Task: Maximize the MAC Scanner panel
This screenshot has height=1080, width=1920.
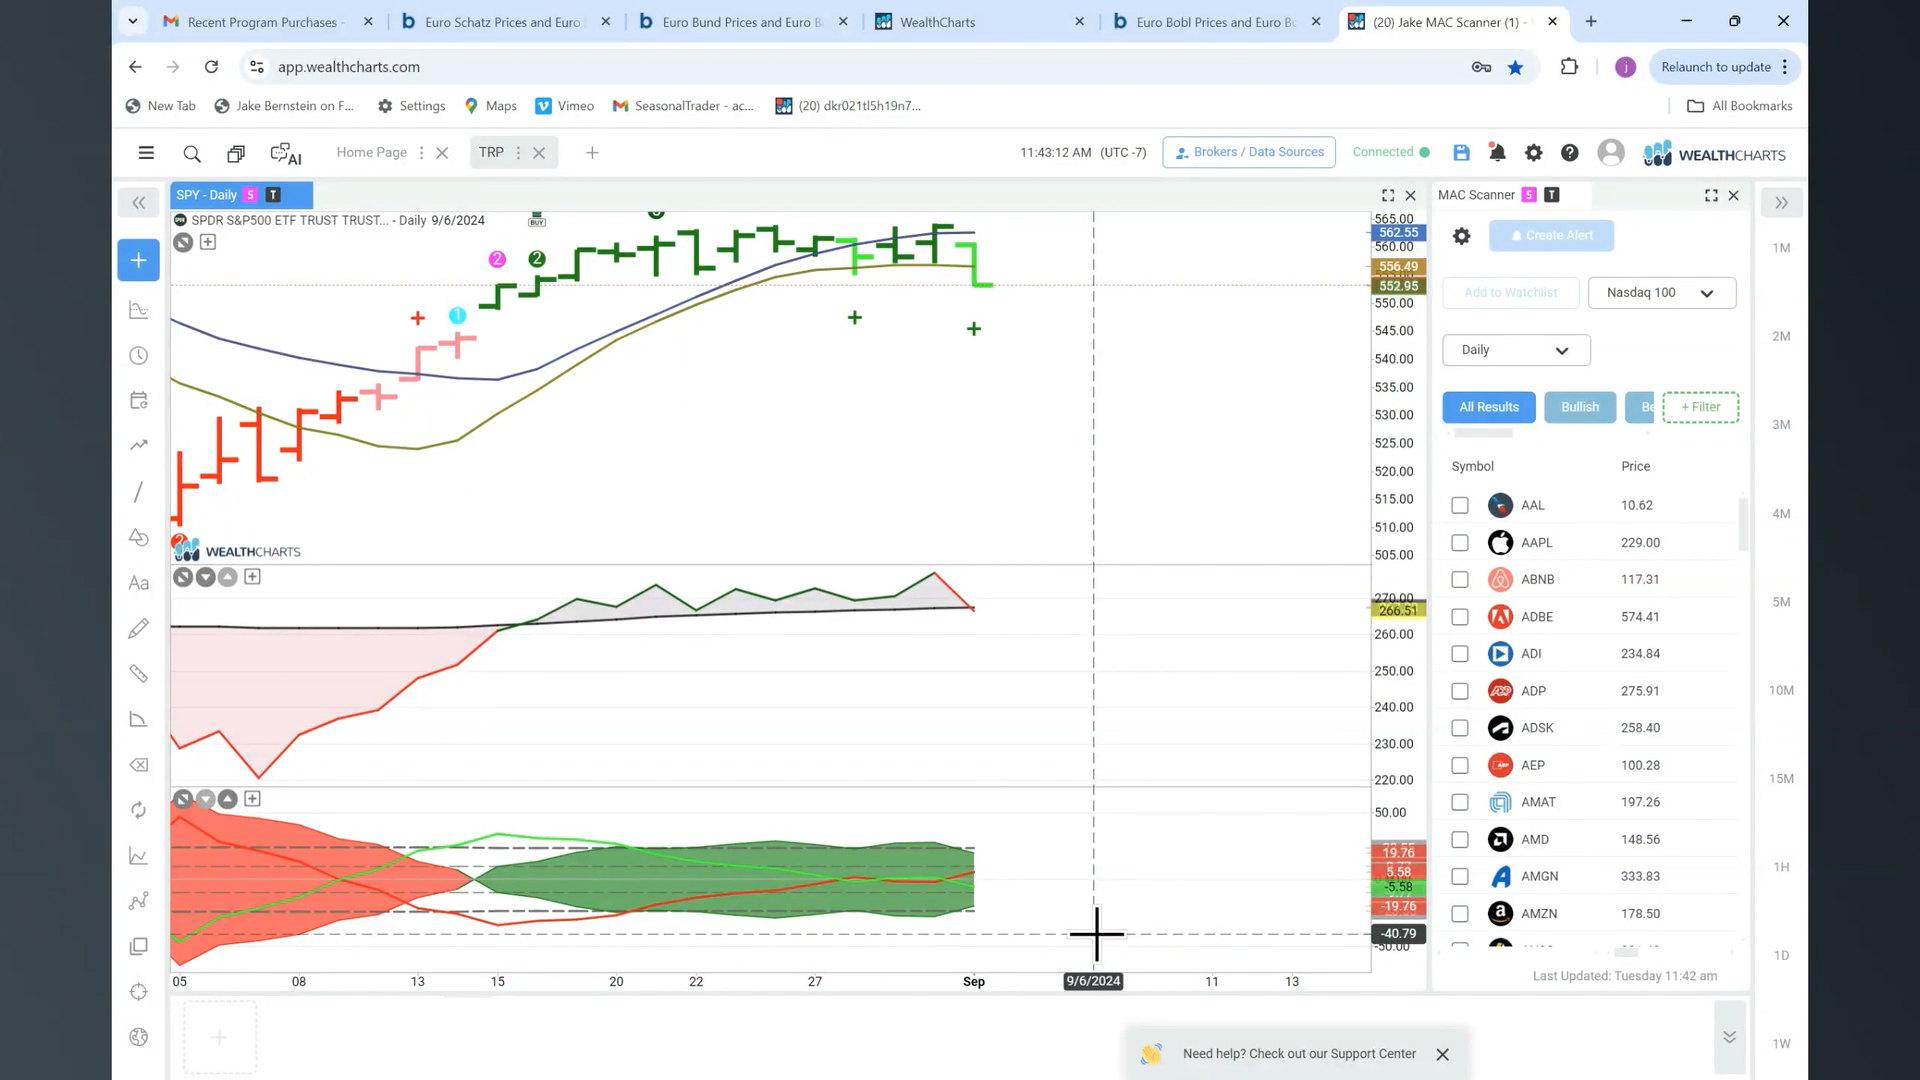Action: click(1711, 195)
